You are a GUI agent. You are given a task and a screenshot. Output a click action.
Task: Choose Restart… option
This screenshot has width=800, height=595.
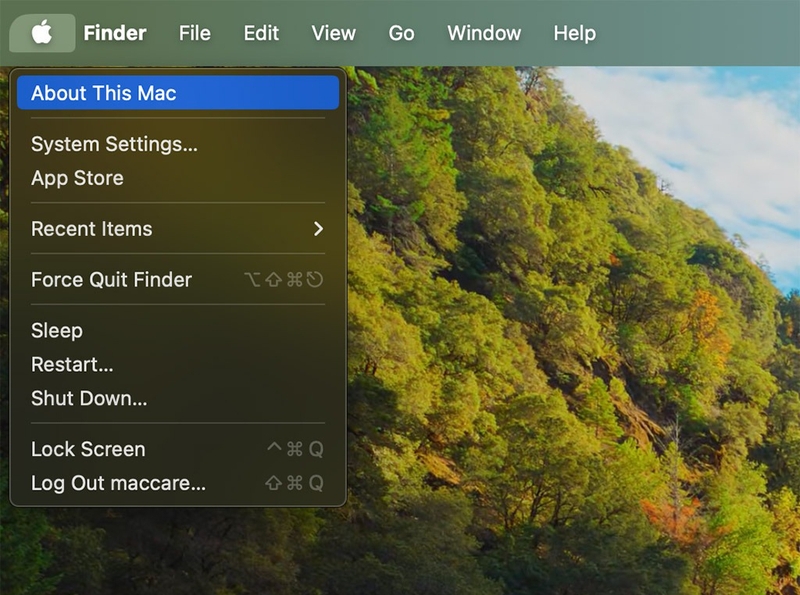click(x=178, y=364)
